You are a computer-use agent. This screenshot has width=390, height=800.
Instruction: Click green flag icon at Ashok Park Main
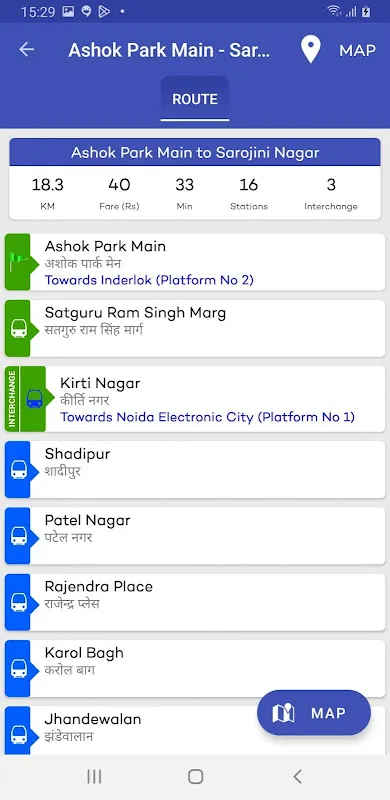19,262
